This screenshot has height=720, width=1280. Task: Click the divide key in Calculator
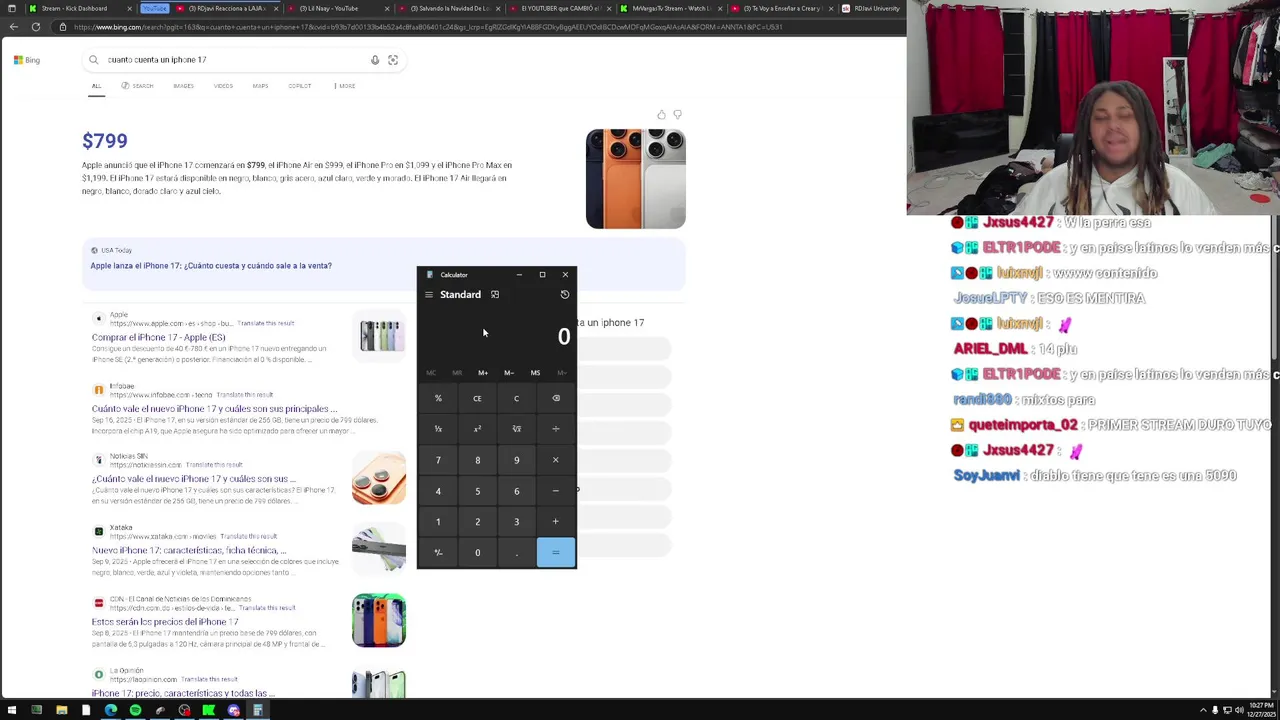[x=556, y=429]
